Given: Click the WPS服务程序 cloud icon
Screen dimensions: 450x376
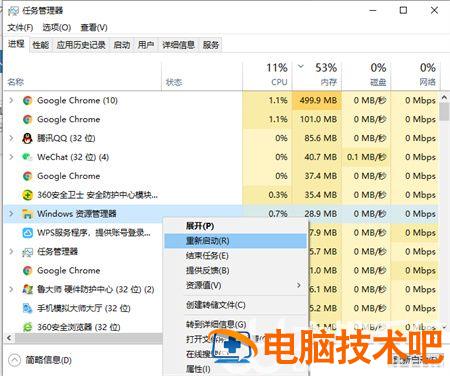Looking at the screenshot, I should 27,233.
